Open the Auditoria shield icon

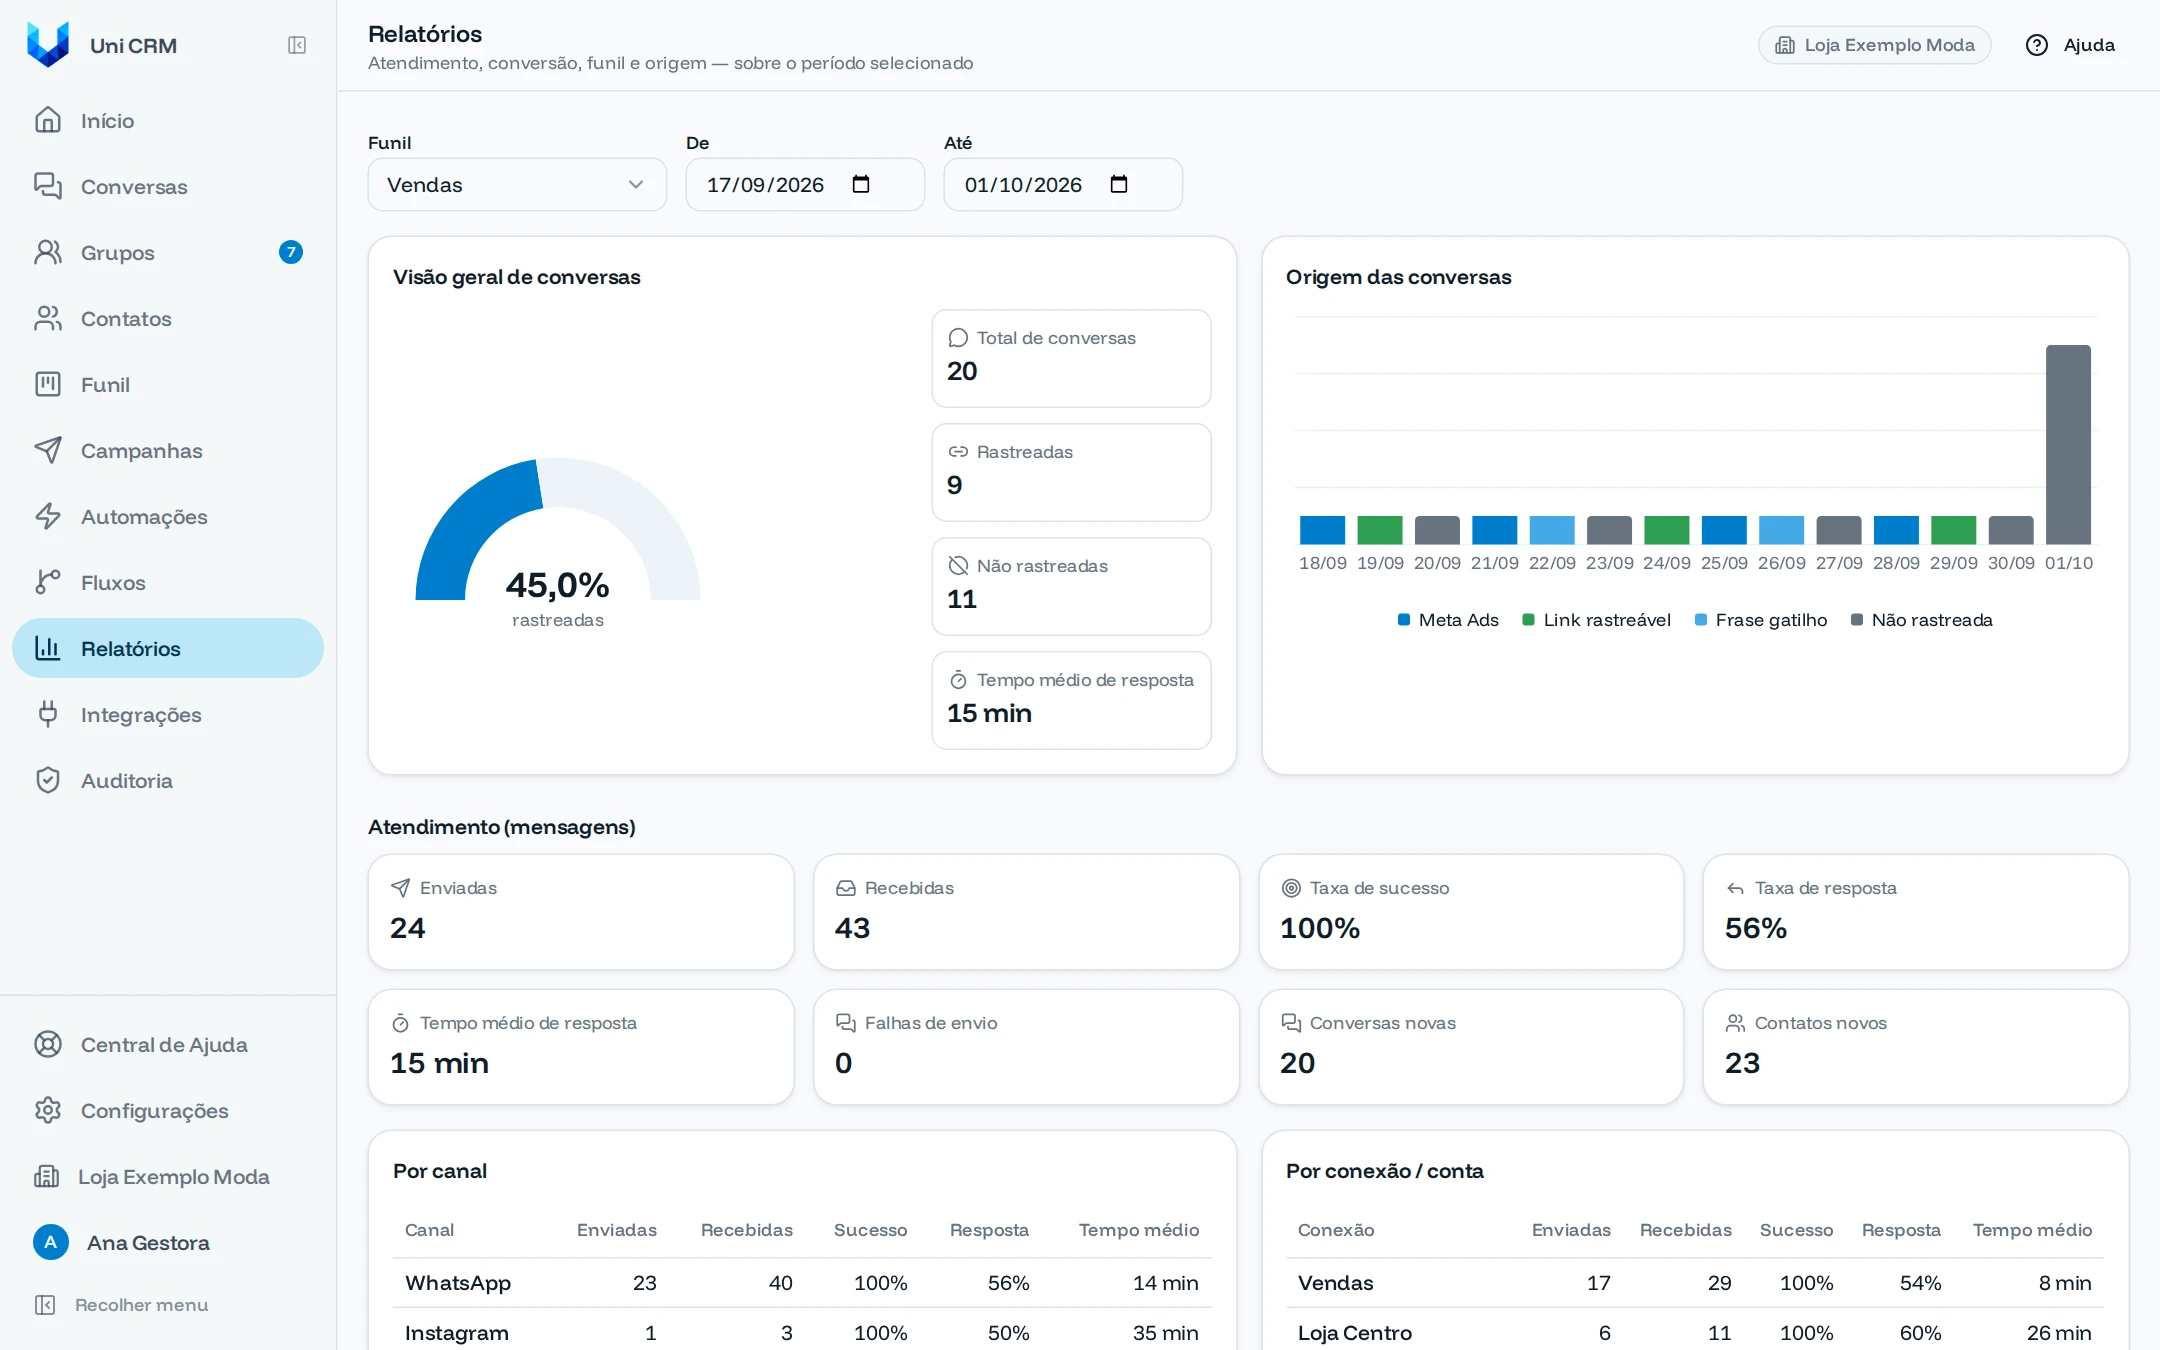coord(48,780)
